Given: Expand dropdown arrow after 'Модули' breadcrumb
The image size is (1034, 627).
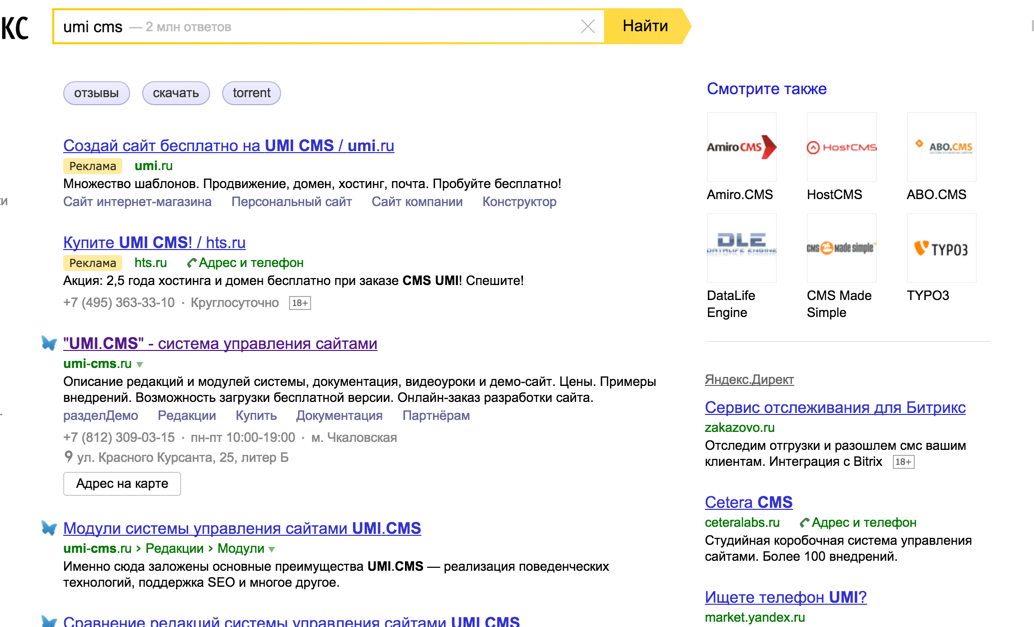Looking at the screenshot, I should 272,549.
